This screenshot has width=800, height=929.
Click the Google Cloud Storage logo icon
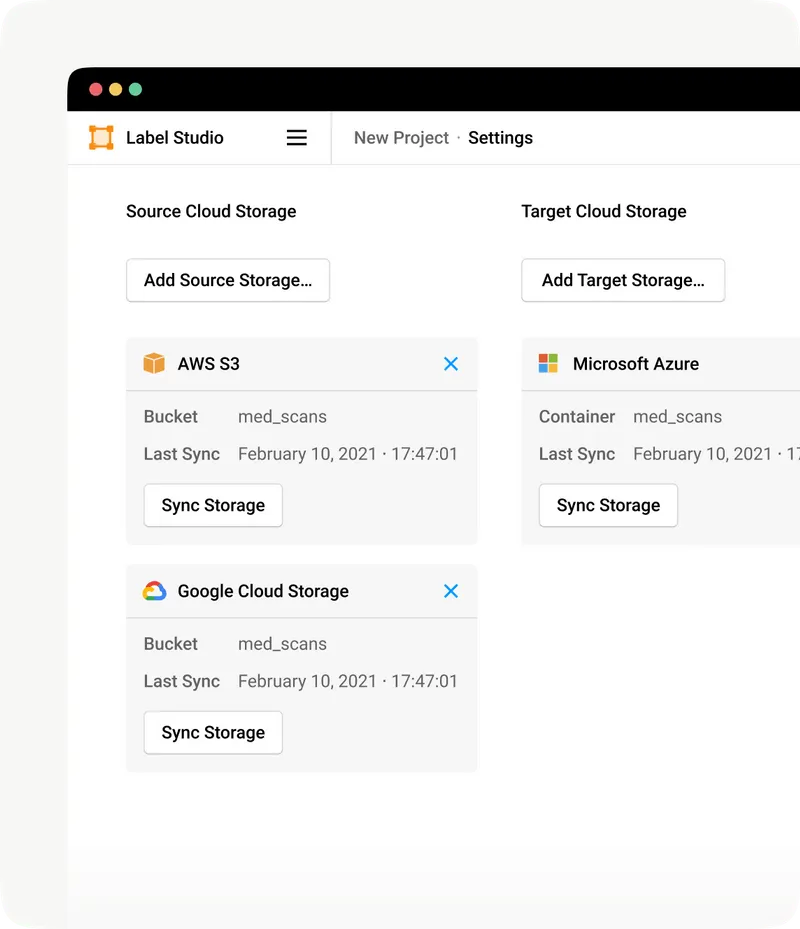click(154, 591)
